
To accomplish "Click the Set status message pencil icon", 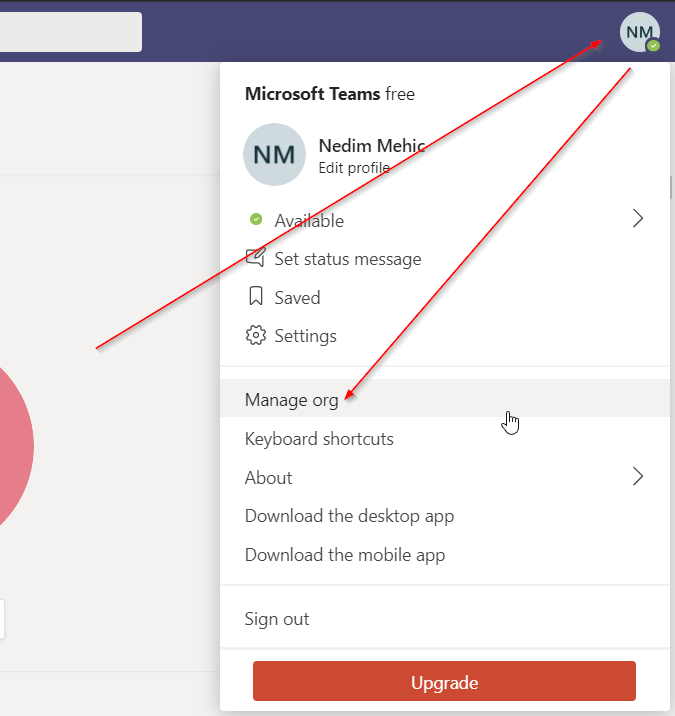I will [x=256, y=259].
